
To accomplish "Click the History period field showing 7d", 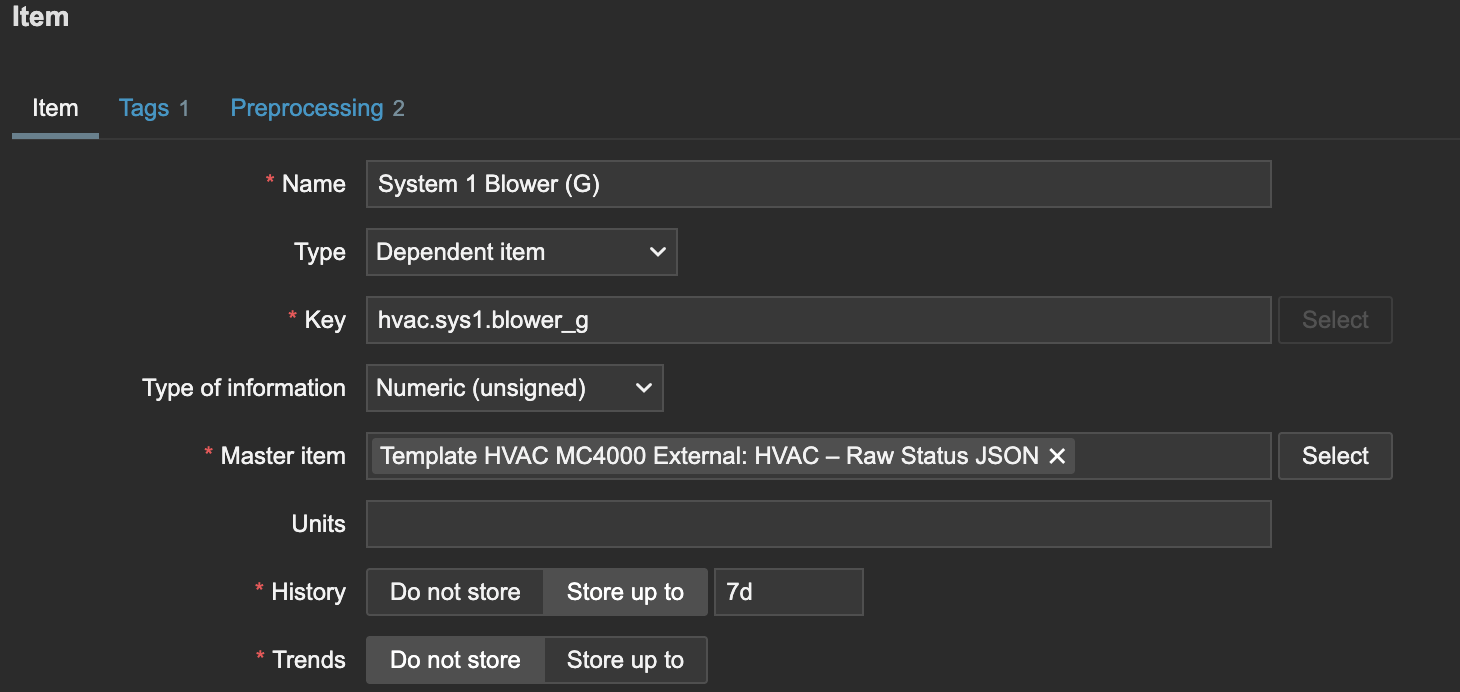I will (787, 592).
